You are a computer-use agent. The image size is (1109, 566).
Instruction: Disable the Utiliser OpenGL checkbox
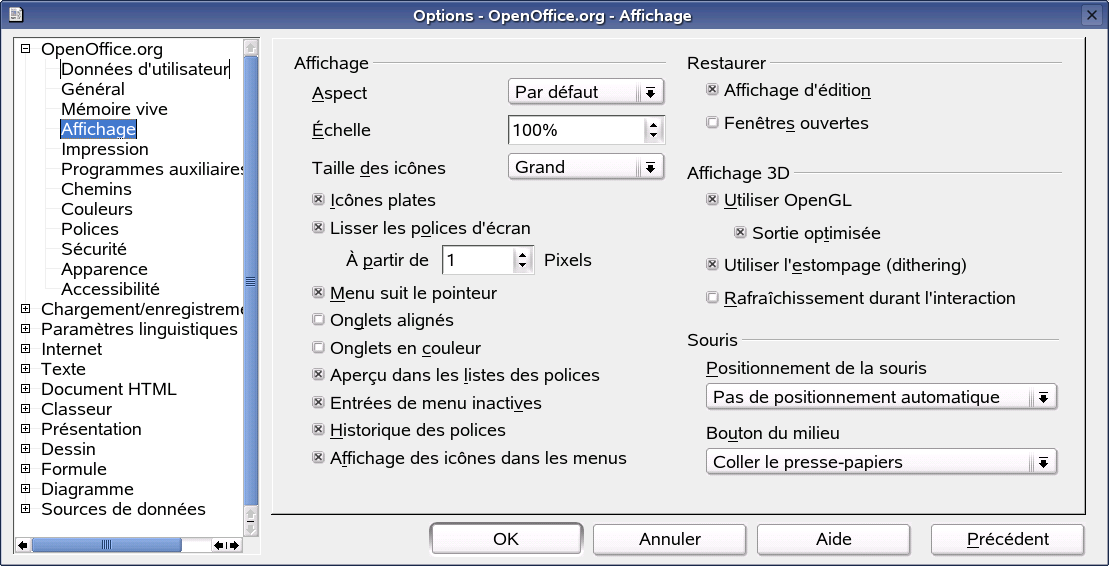point(713,200)
